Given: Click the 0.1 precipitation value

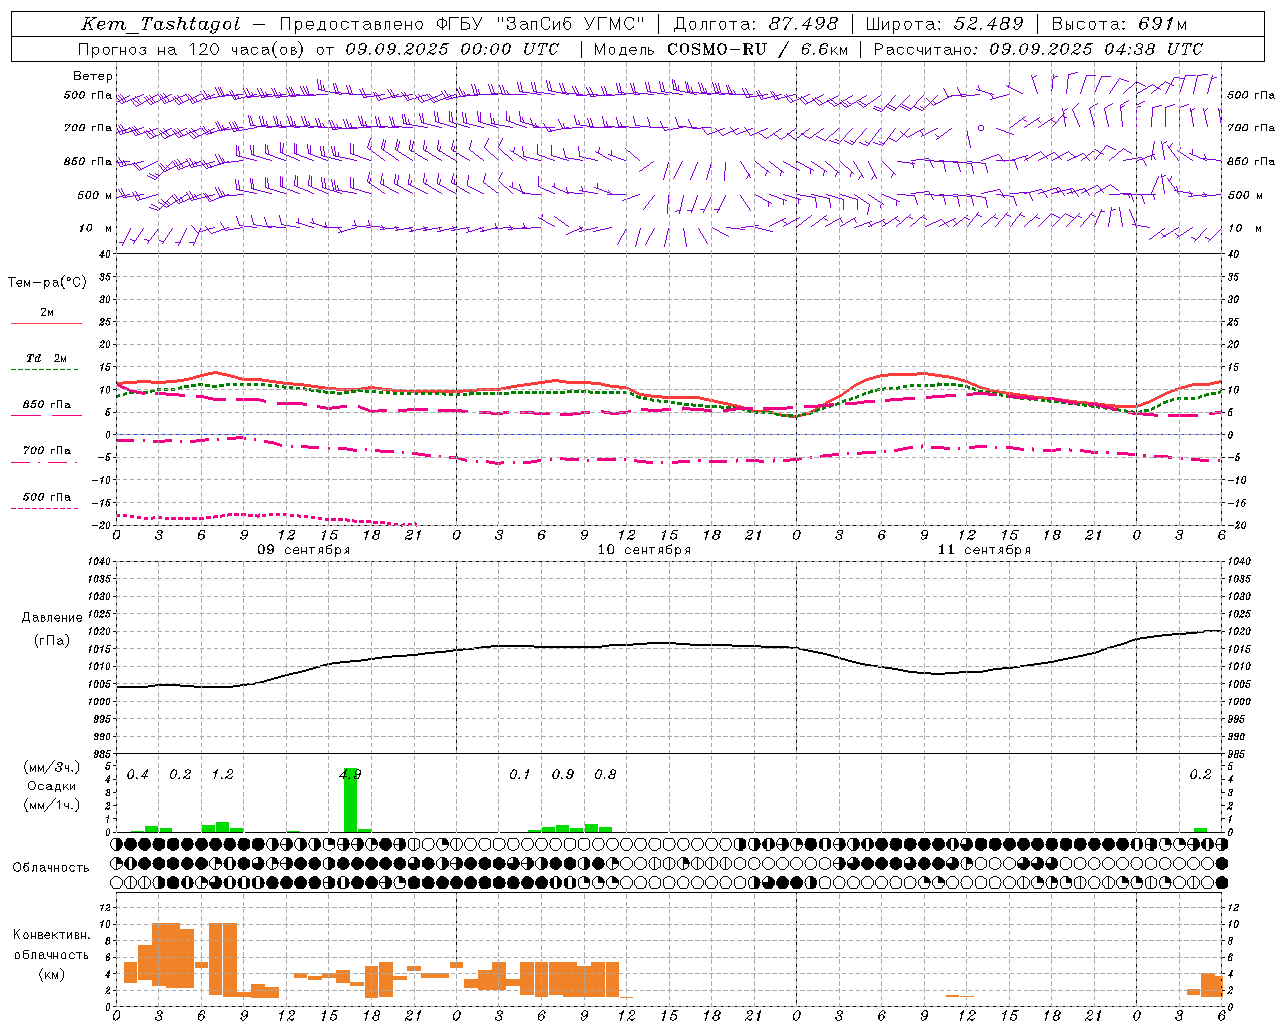Looking at the screenshot, I should coord(520,774).
